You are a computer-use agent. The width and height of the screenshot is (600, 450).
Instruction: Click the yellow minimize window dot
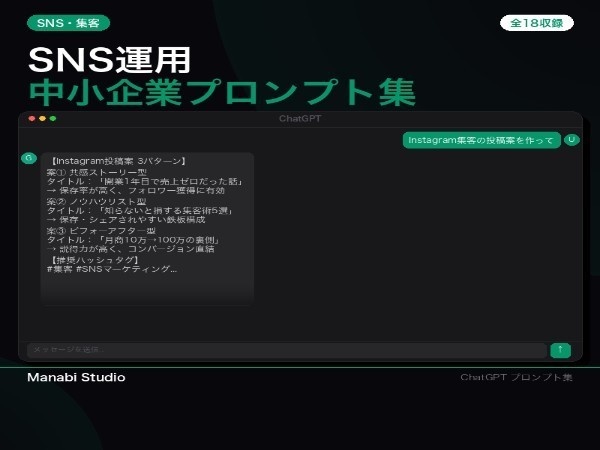click(42, 119)
